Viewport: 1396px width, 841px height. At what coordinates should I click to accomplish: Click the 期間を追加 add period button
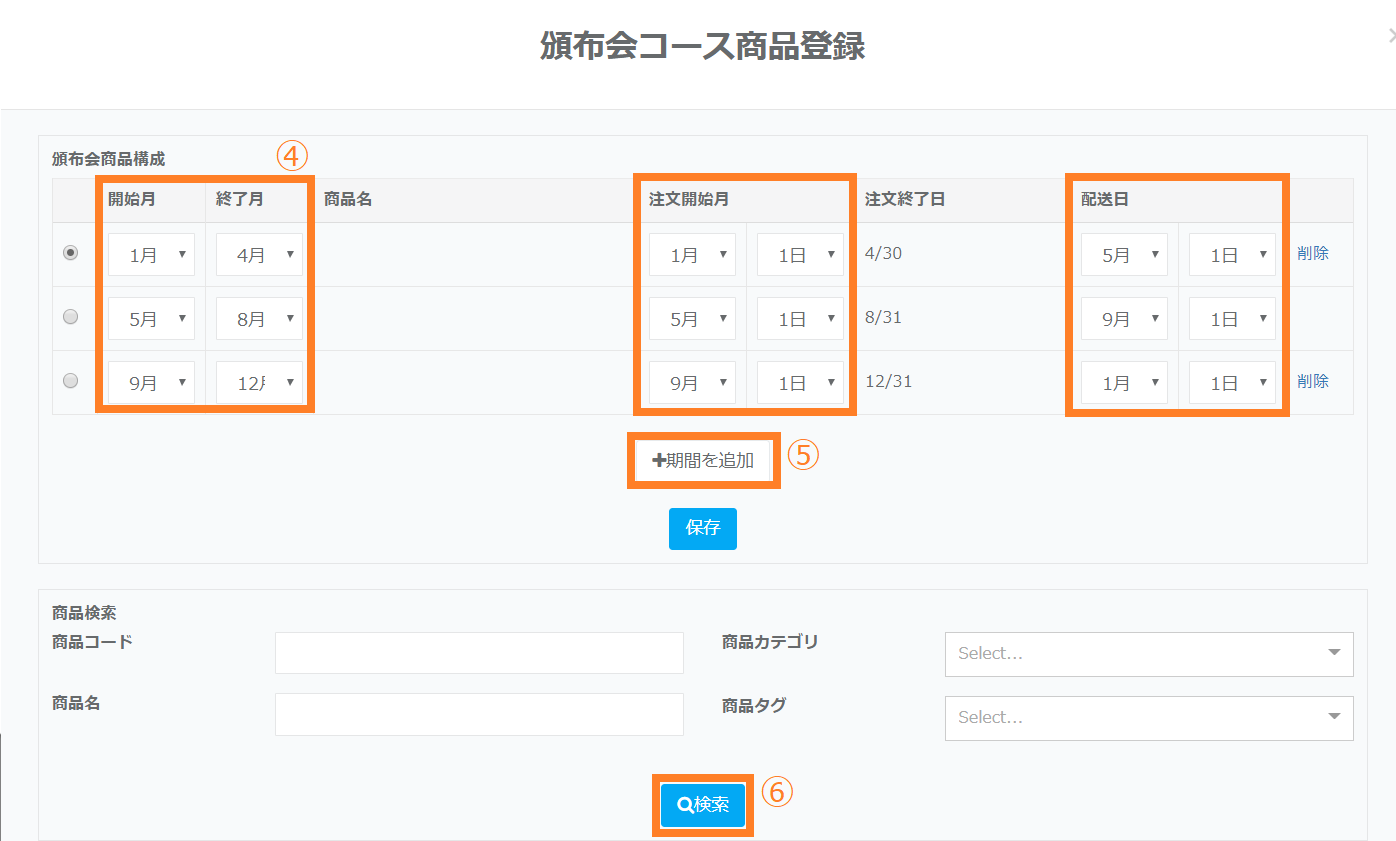(703, 461)
